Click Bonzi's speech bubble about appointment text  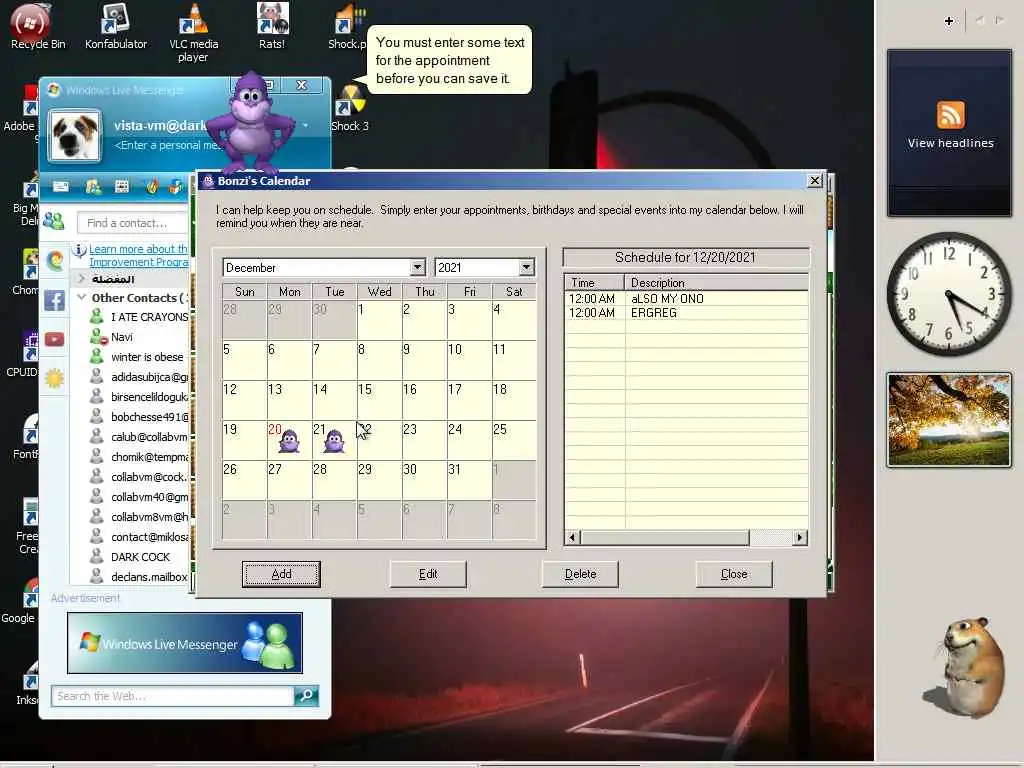[450, 60]
